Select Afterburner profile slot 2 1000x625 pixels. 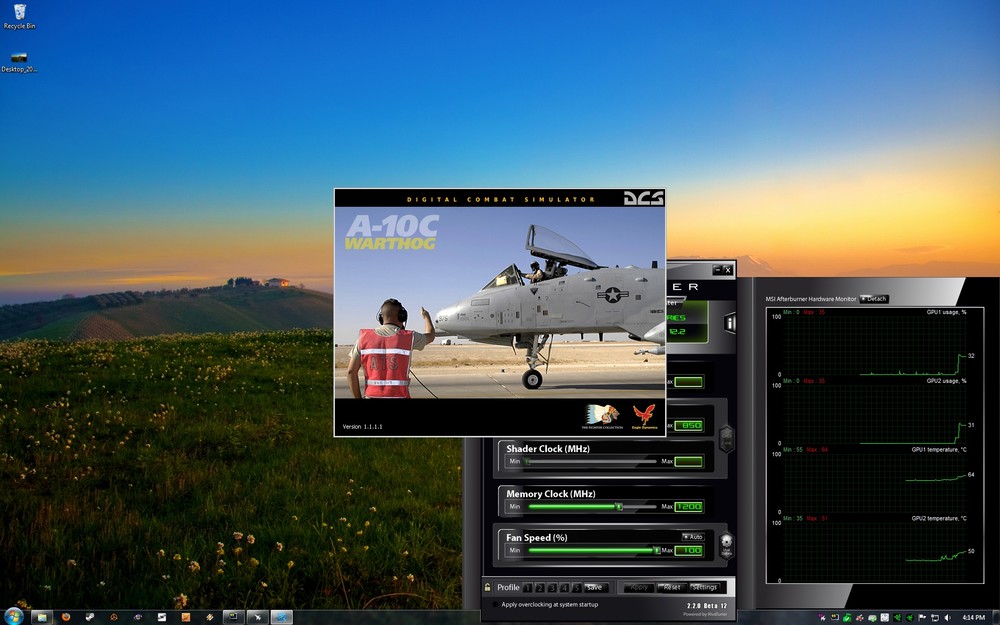[x=540, y=587]
